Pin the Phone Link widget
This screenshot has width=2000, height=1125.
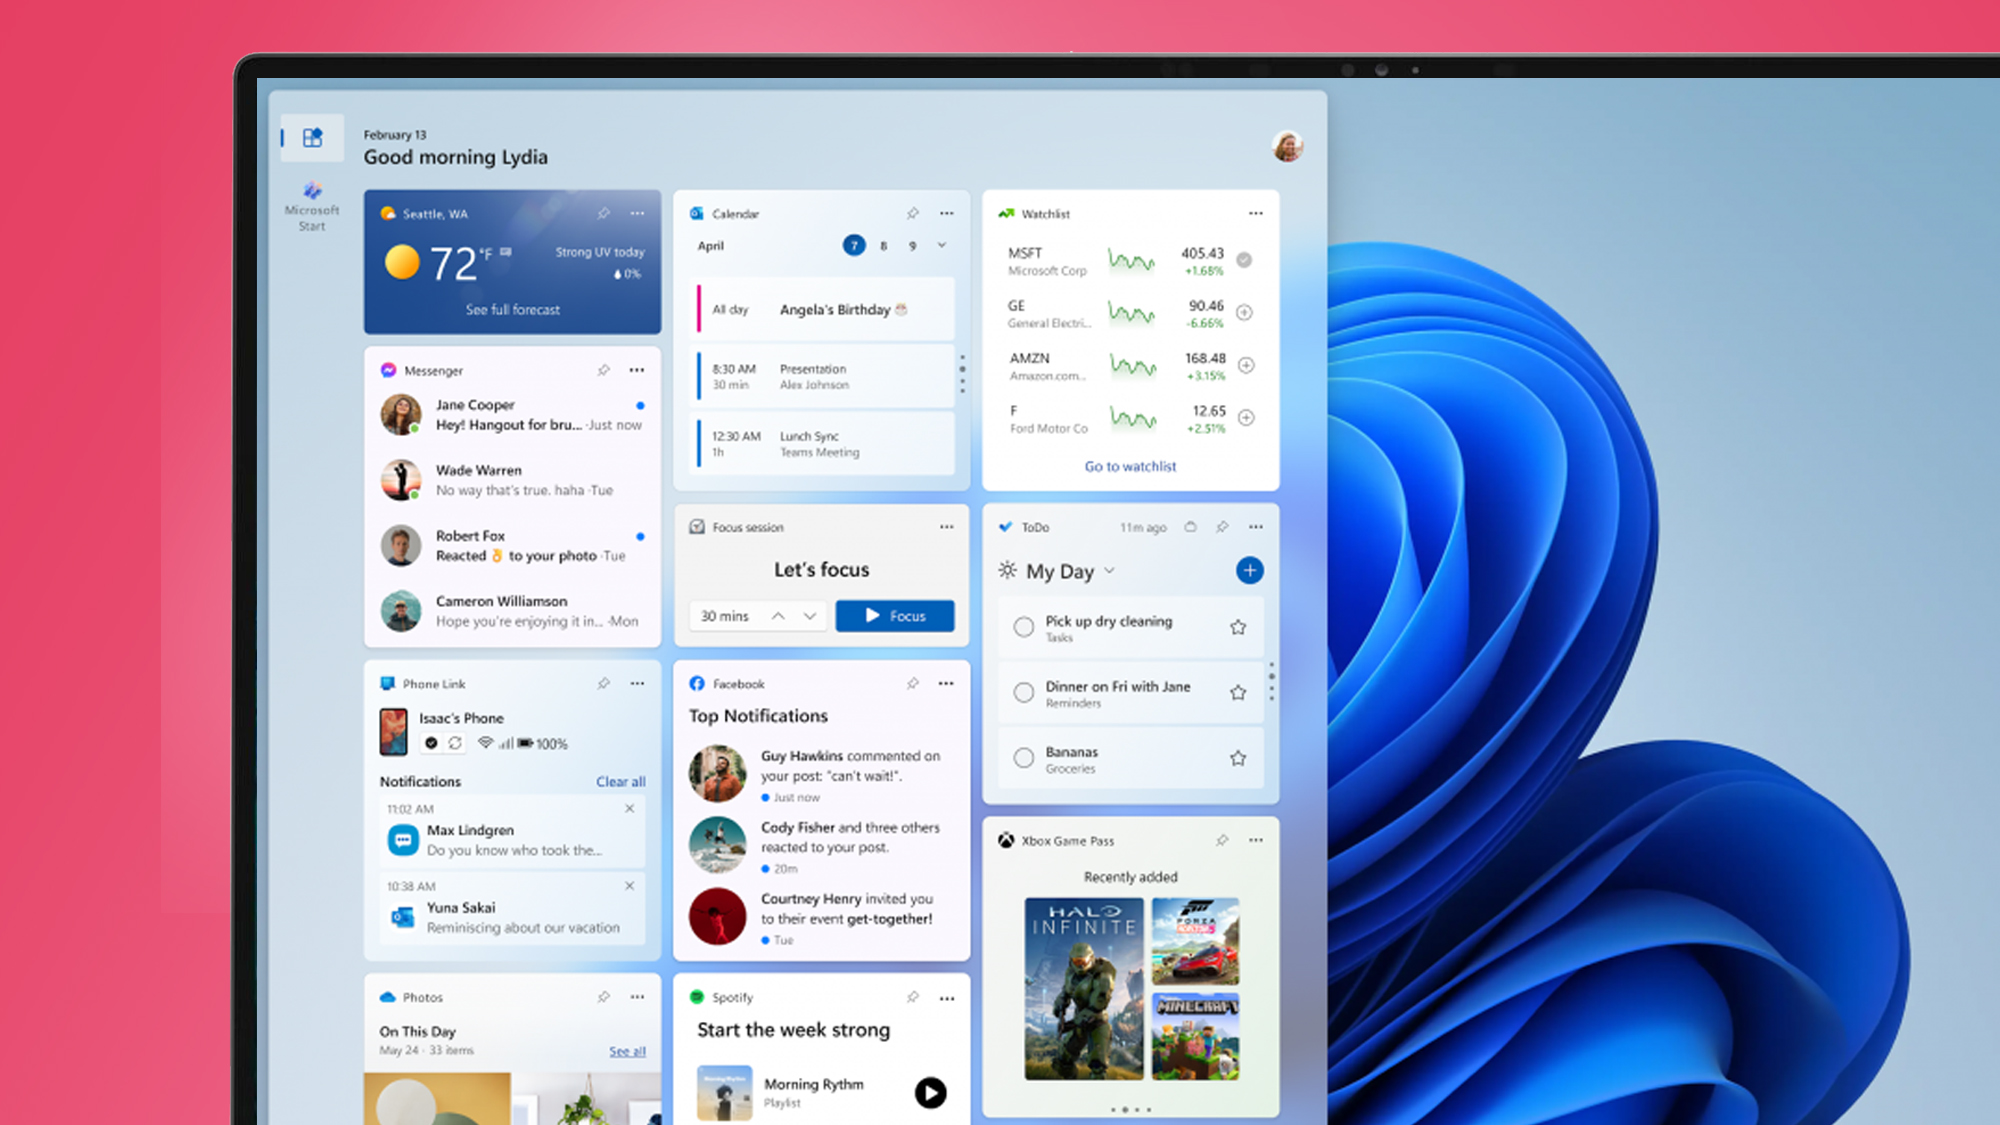(603, 684)
